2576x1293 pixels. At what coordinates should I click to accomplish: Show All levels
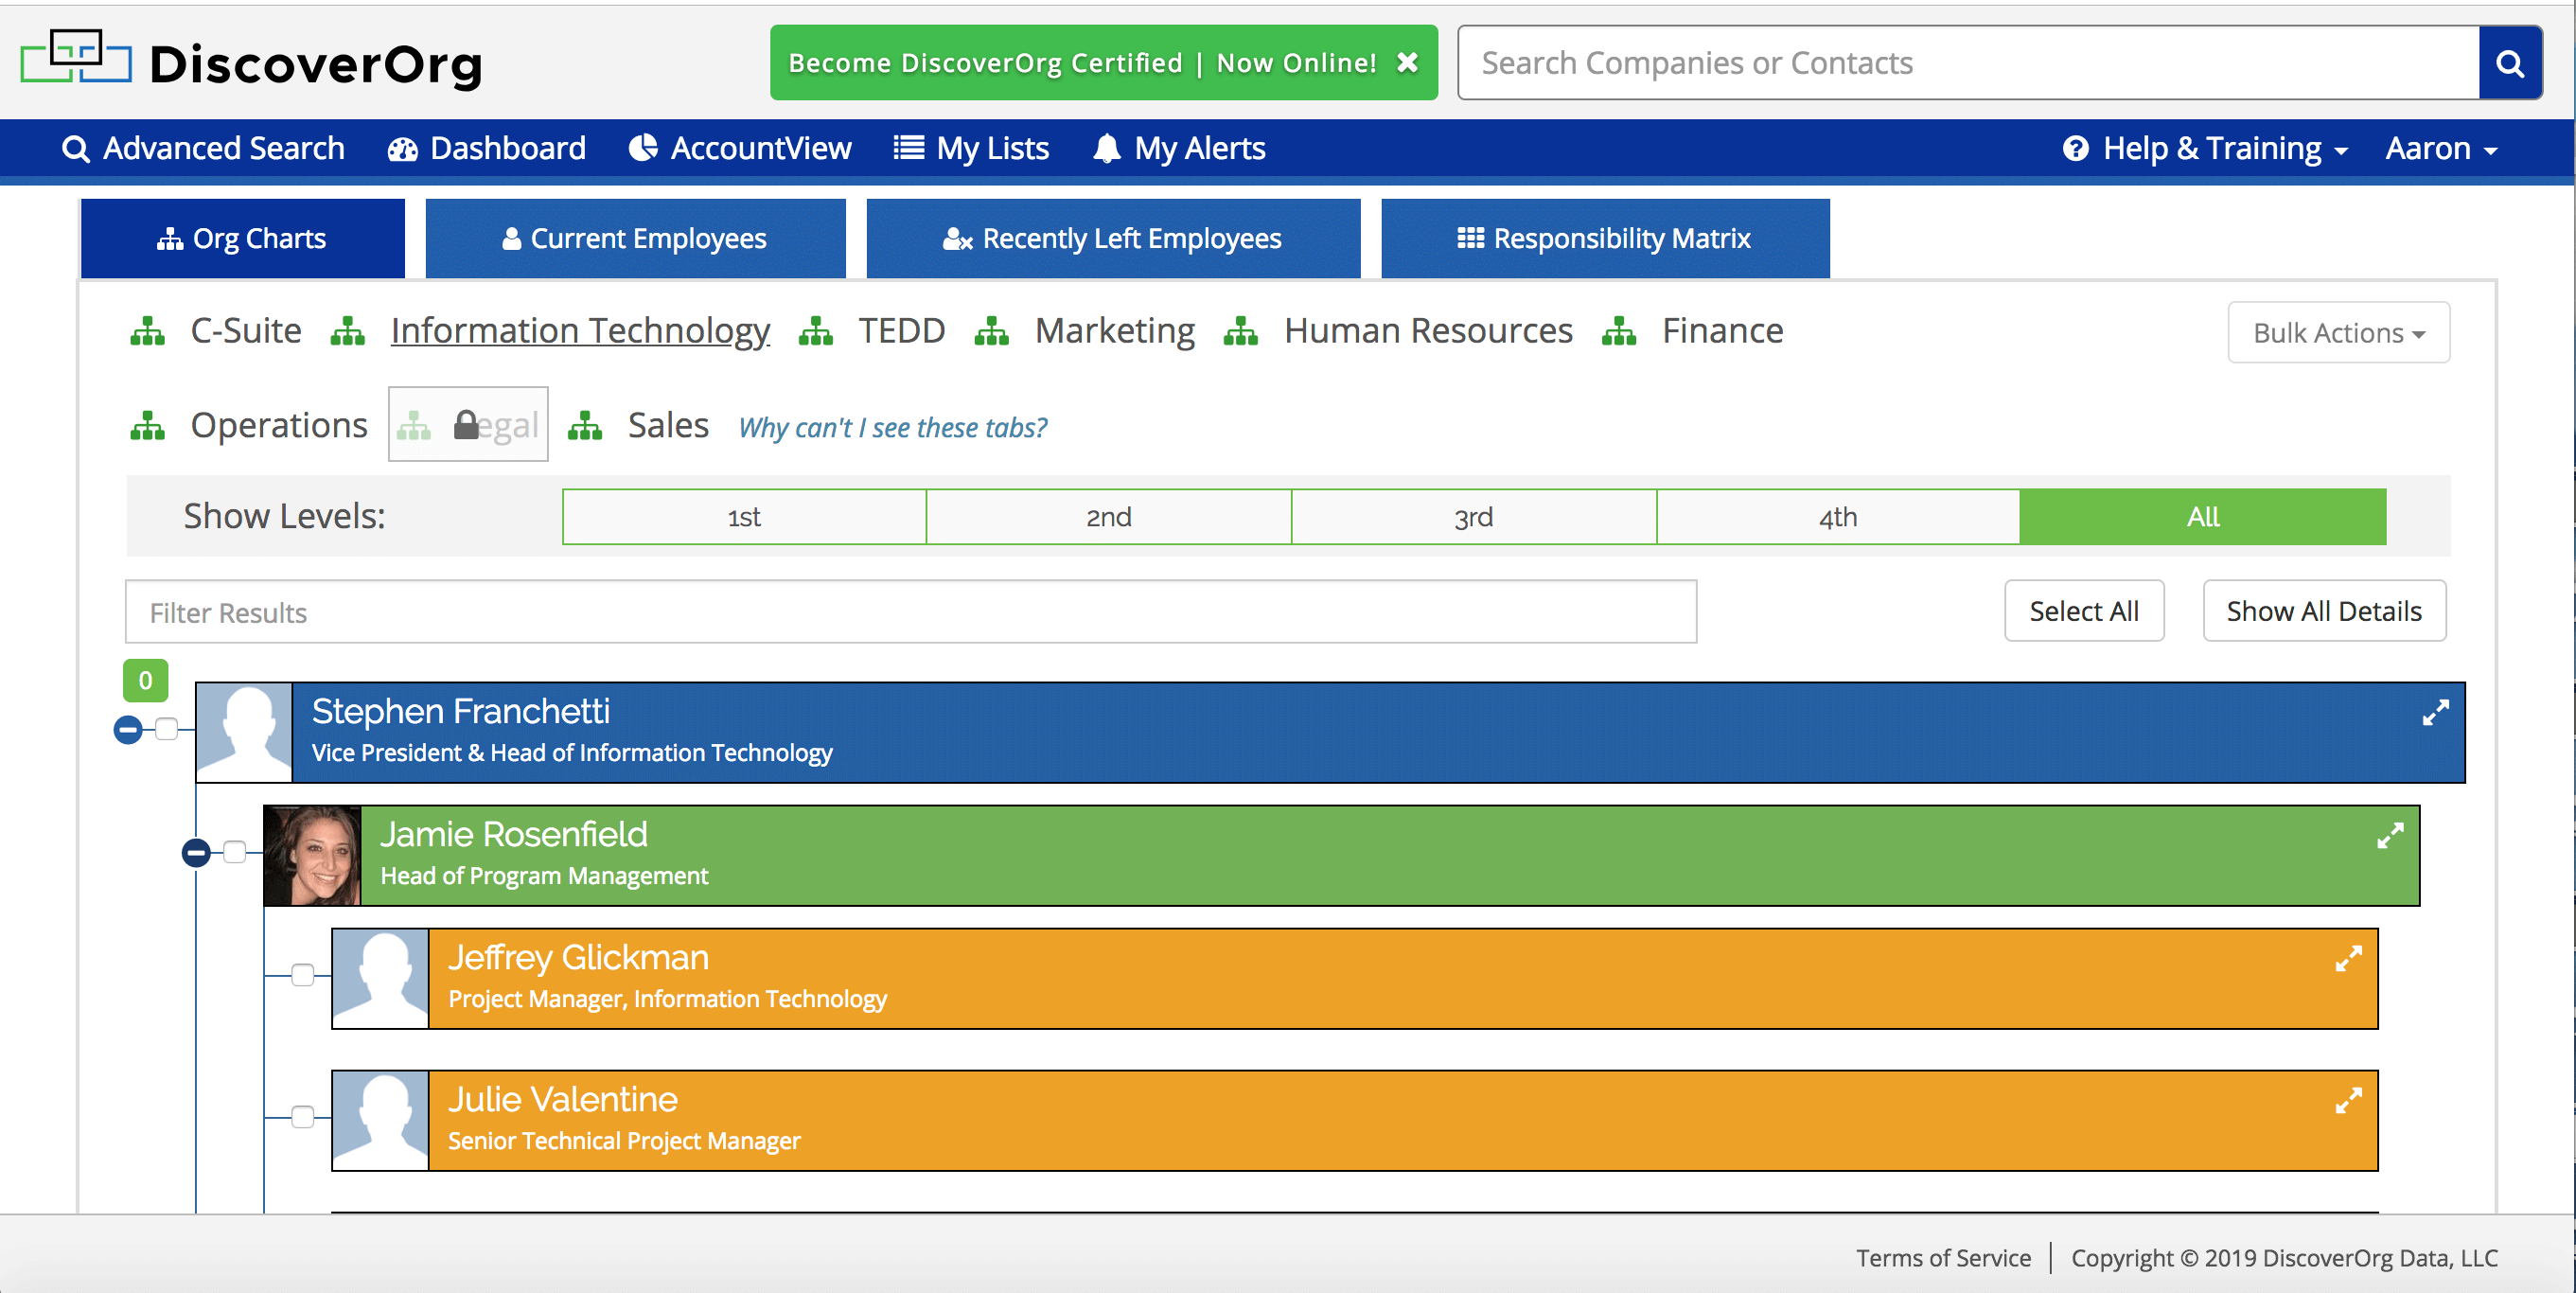(2203, 517)
